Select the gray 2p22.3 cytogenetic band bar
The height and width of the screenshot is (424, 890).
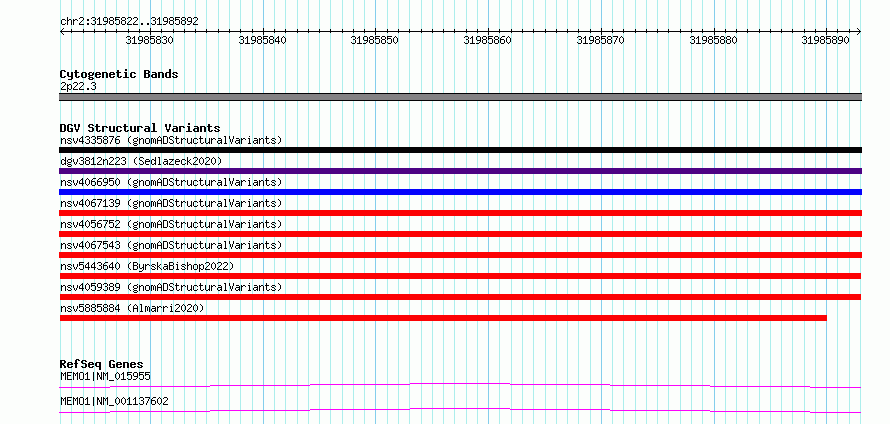(460, 97)
